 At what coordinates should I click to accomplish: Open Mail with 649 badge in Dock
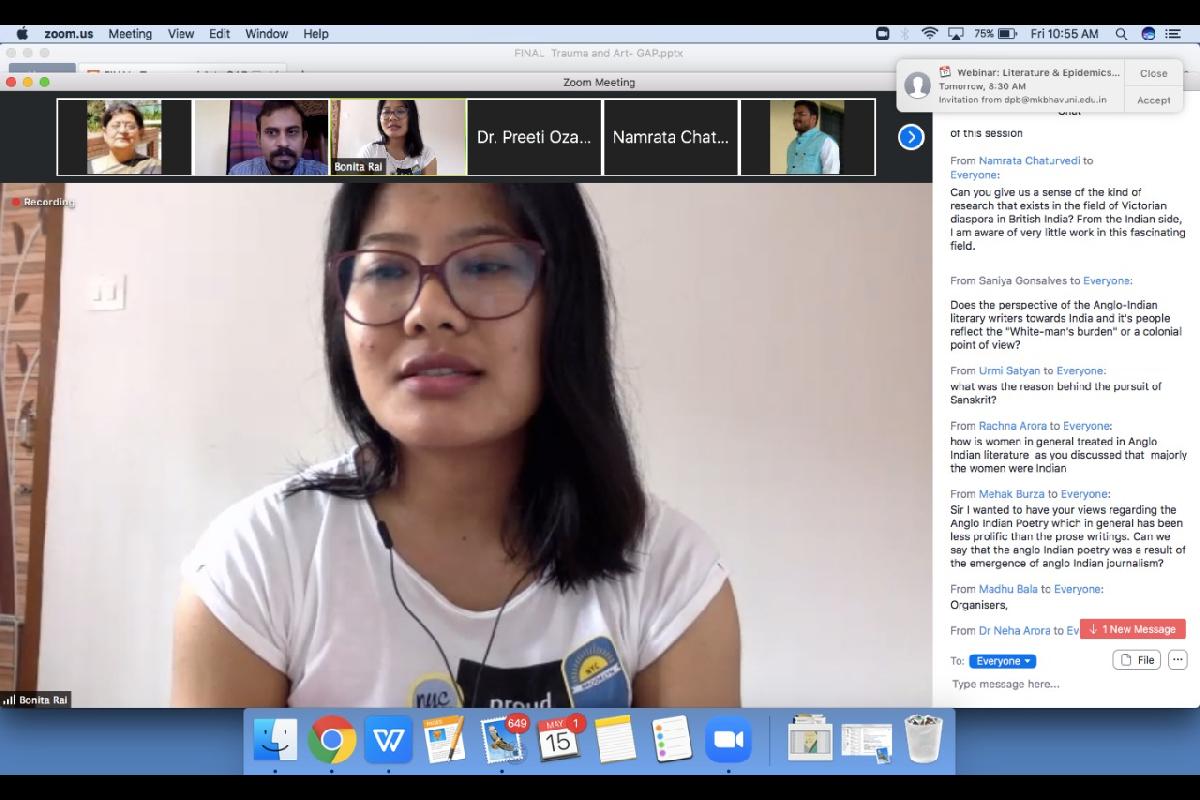pyautogui.click(x=503, y=740)
